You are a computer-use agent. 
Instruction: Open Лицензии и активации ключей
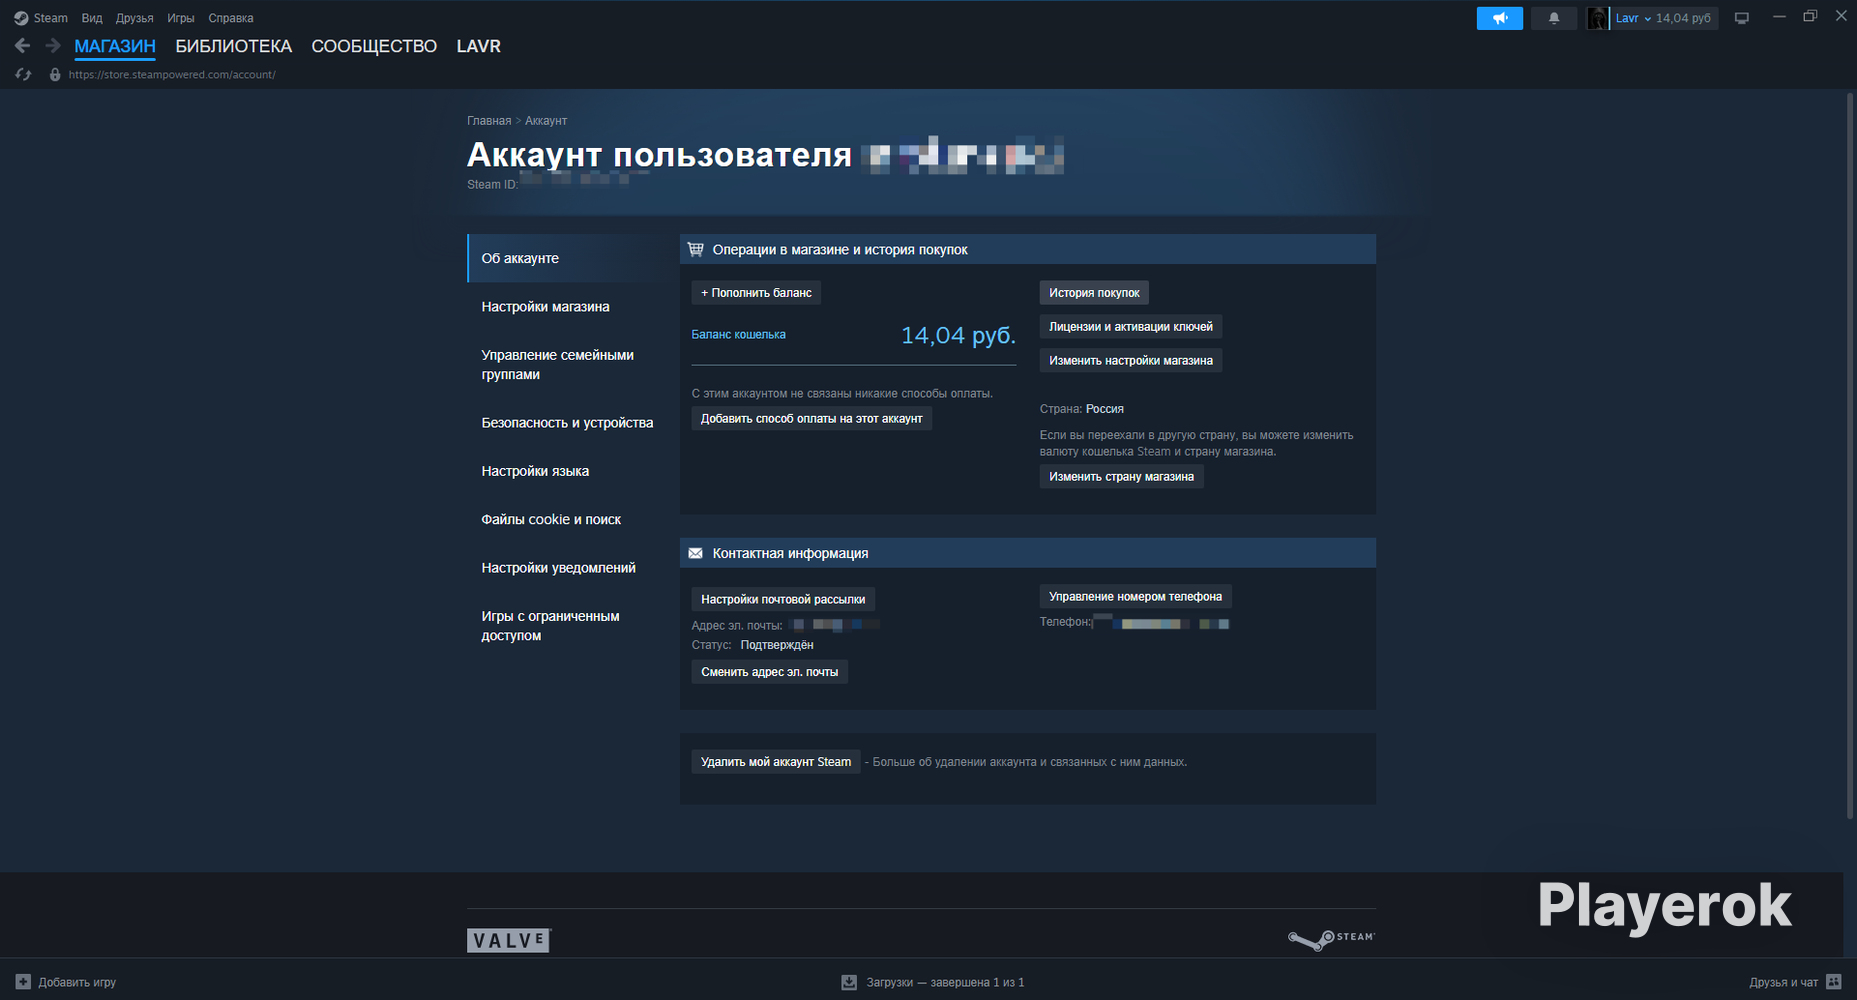pos(1131,326)
